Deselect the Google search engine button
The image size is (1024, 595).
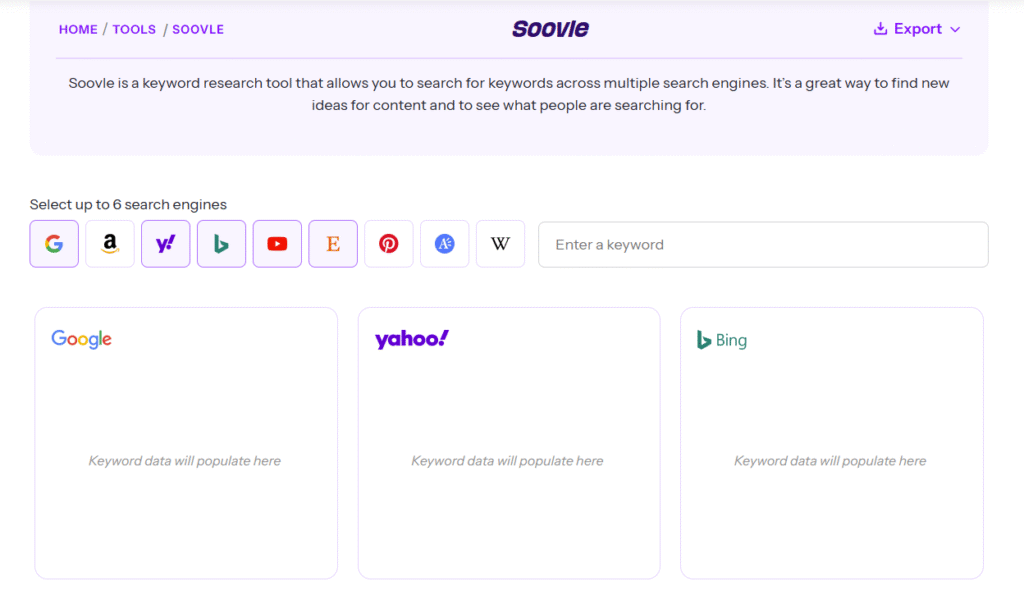[x=54, y=244]
